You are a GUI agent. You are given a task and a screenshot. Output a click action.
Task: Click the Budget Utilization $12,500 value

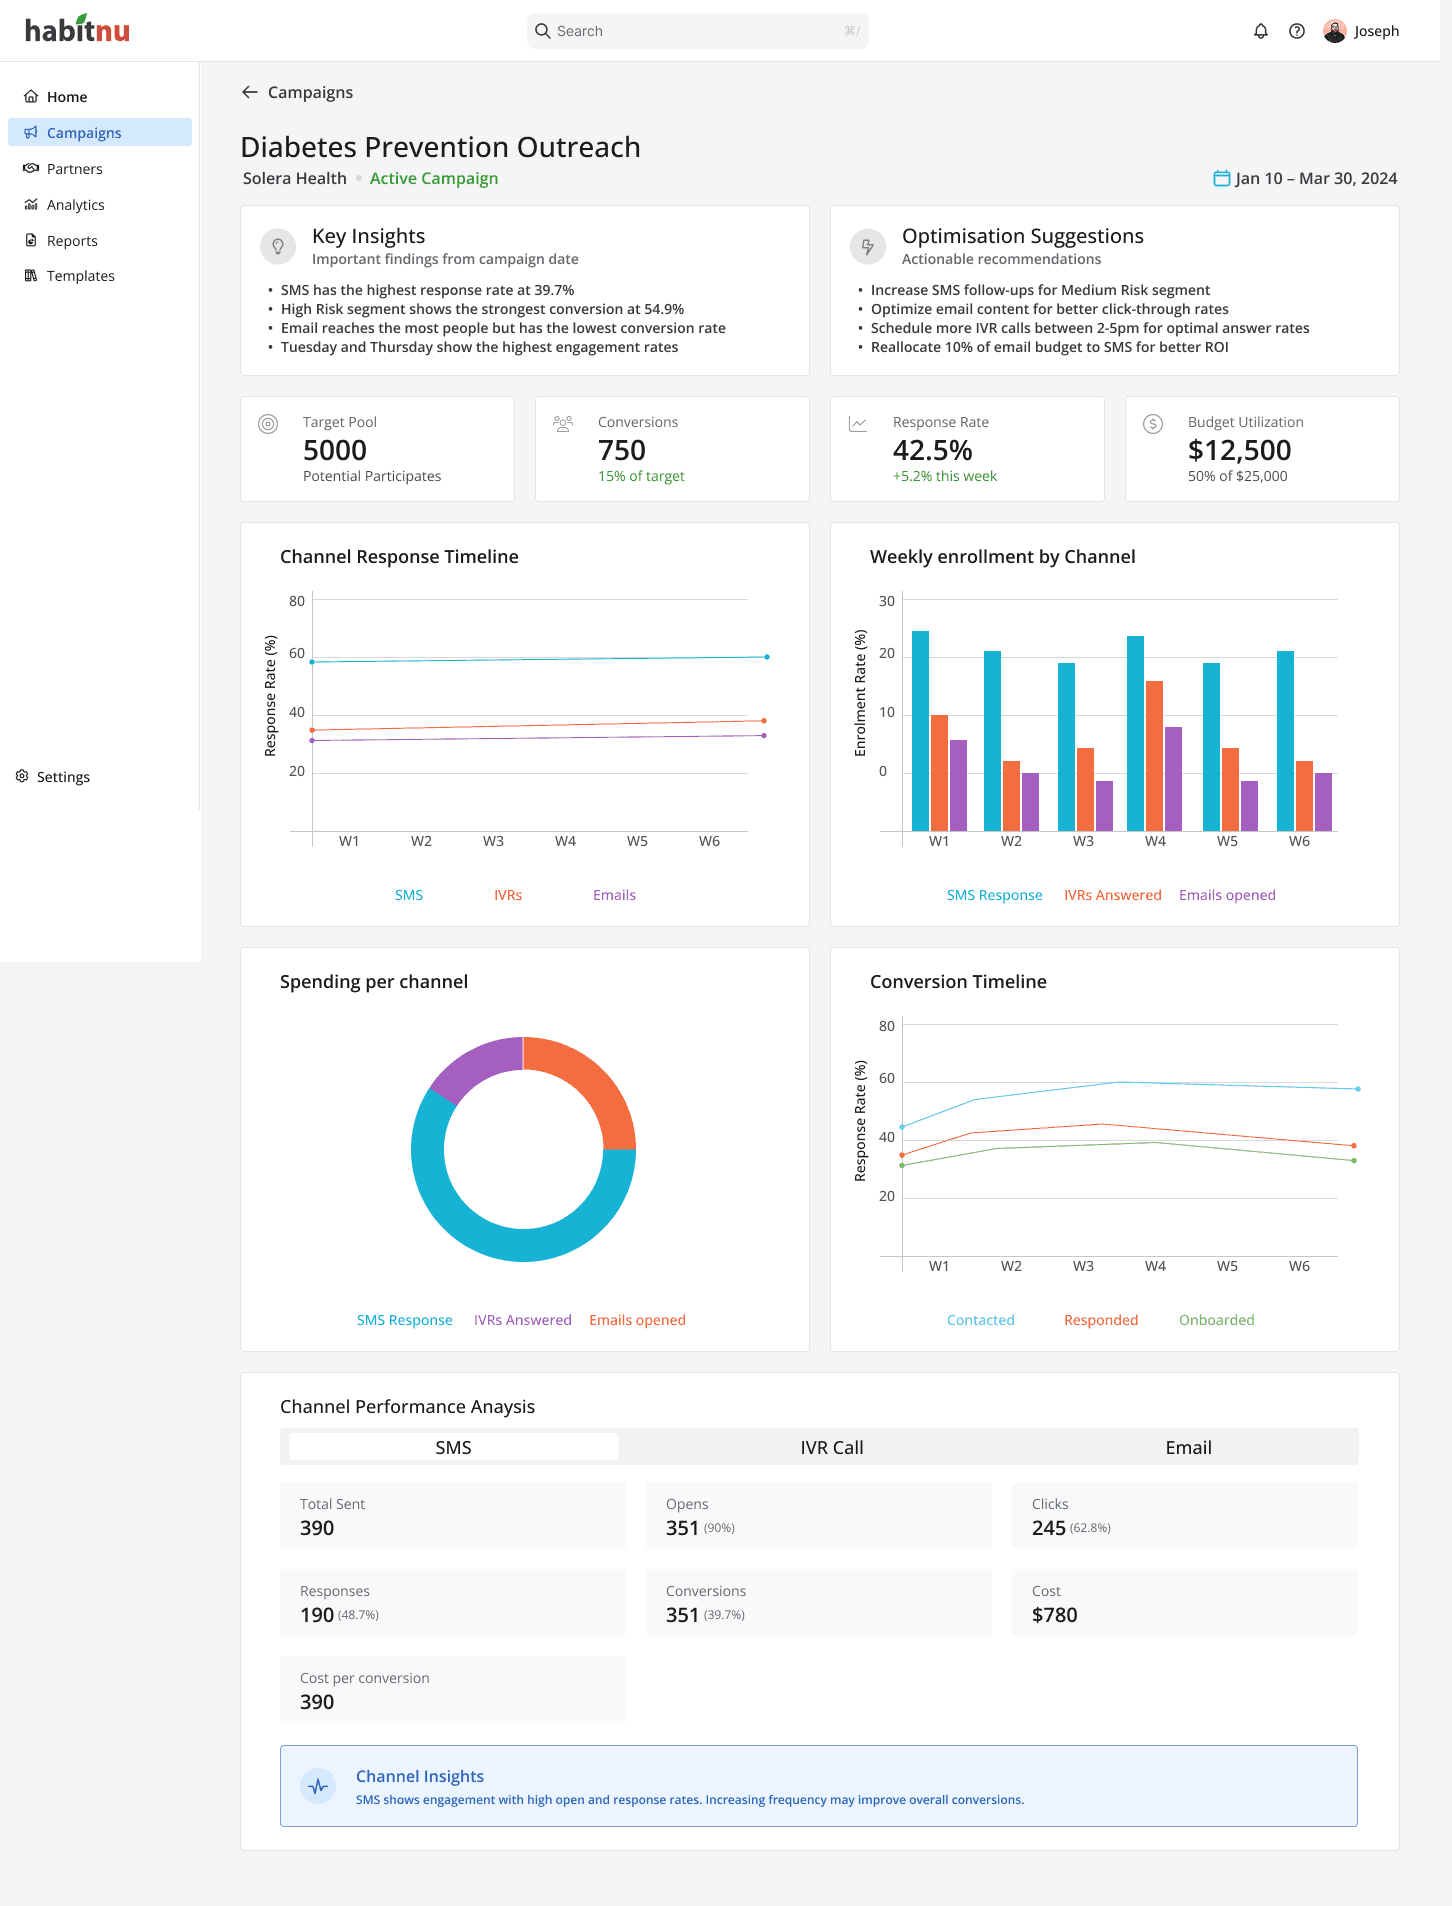point(1239,451)
